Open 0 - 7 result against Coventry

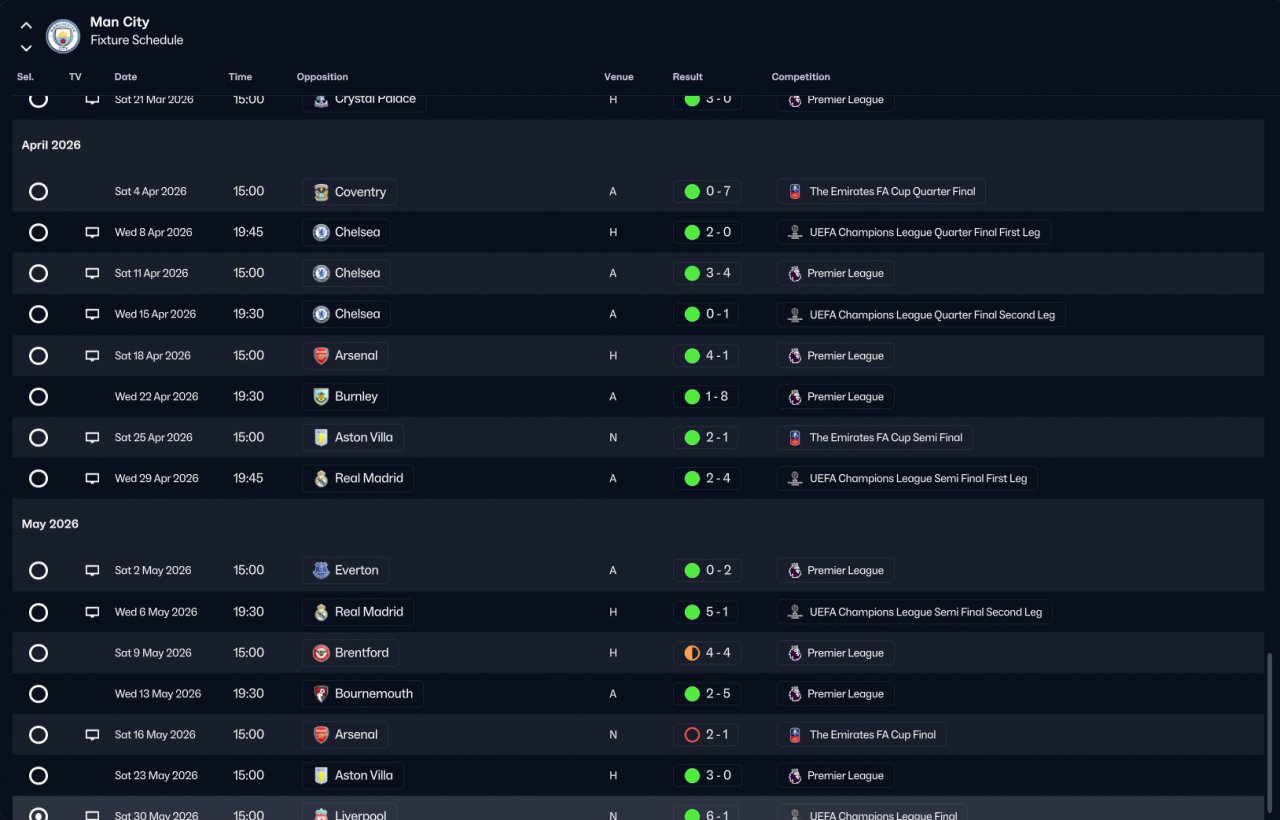pyautogui.click(x=707, y=191)
